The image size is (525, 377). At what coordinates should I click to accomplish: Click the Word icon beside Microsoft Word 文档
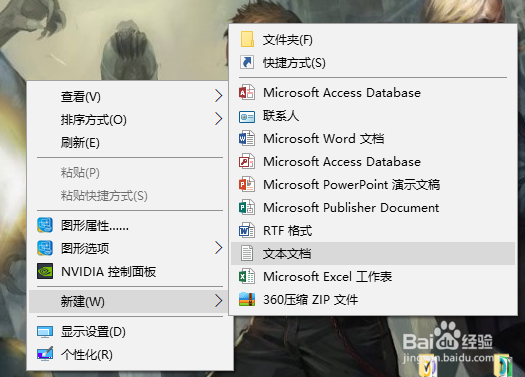pyautogui.click(x=247, y=138)
